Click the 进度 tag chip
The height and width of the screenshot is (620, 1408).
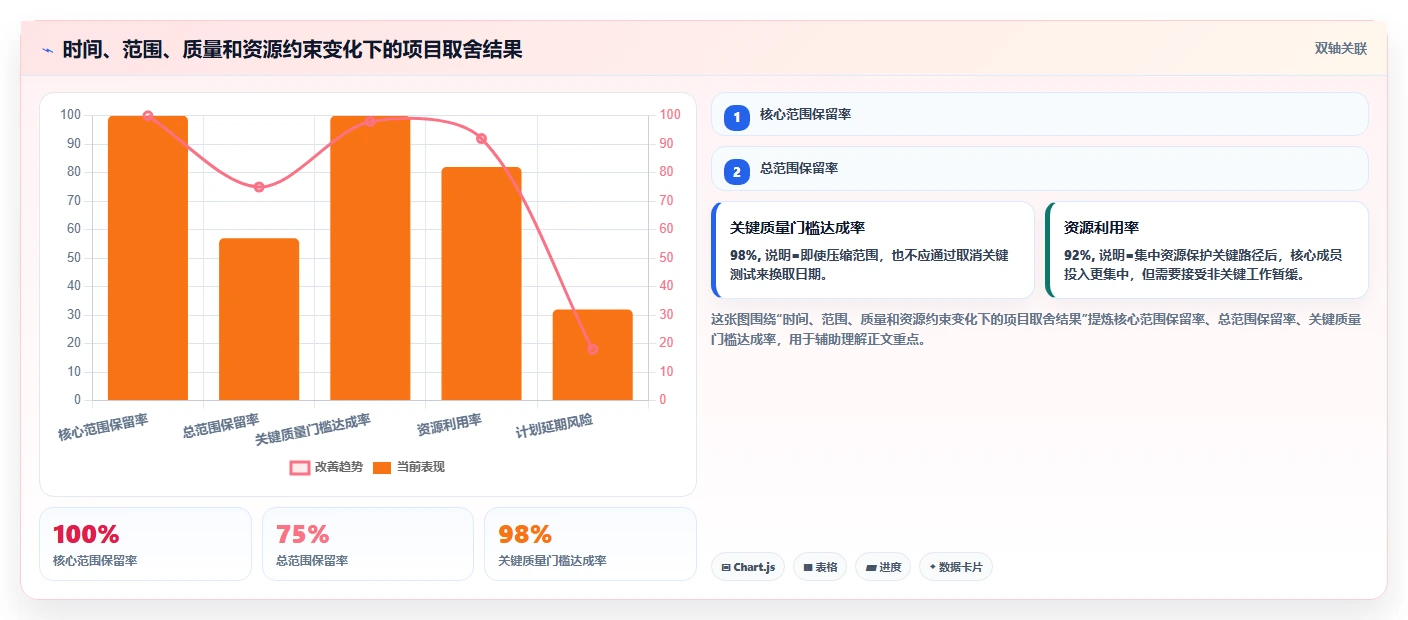point(883,567)
